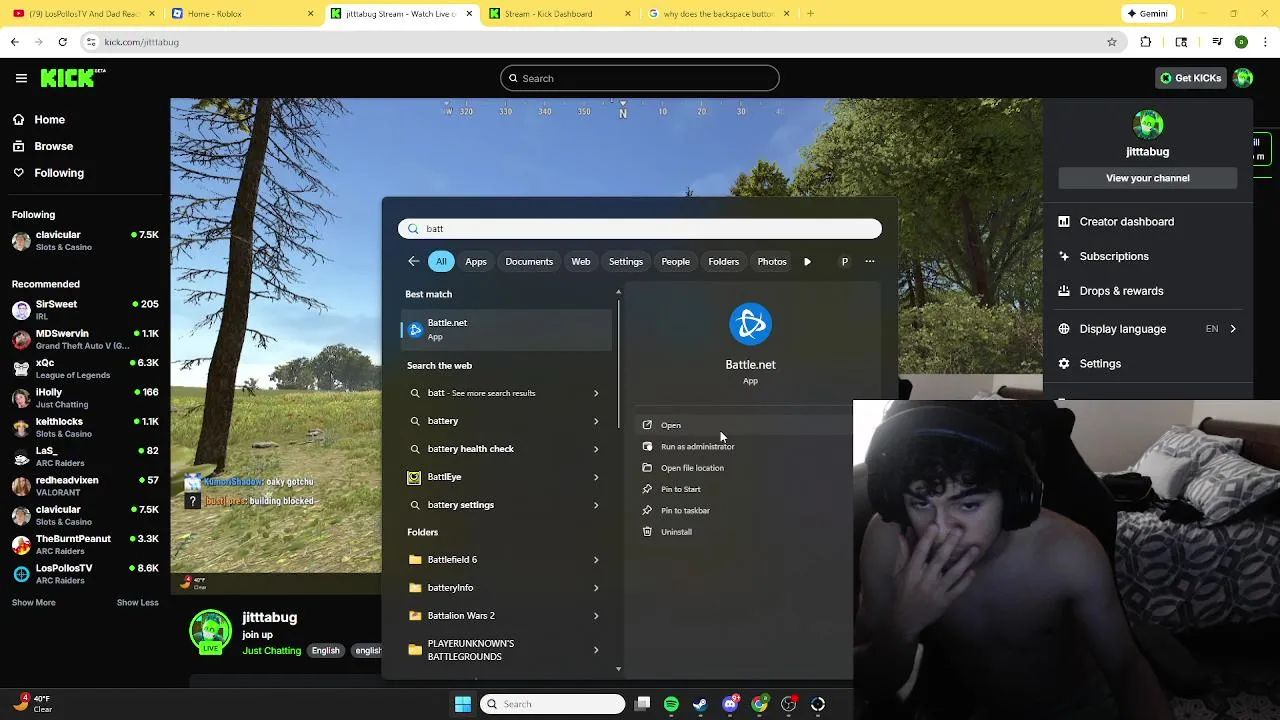Expand the 'batt' web search result
Viewport: 1280px width, 720px height.
click(x=596, y=393)
